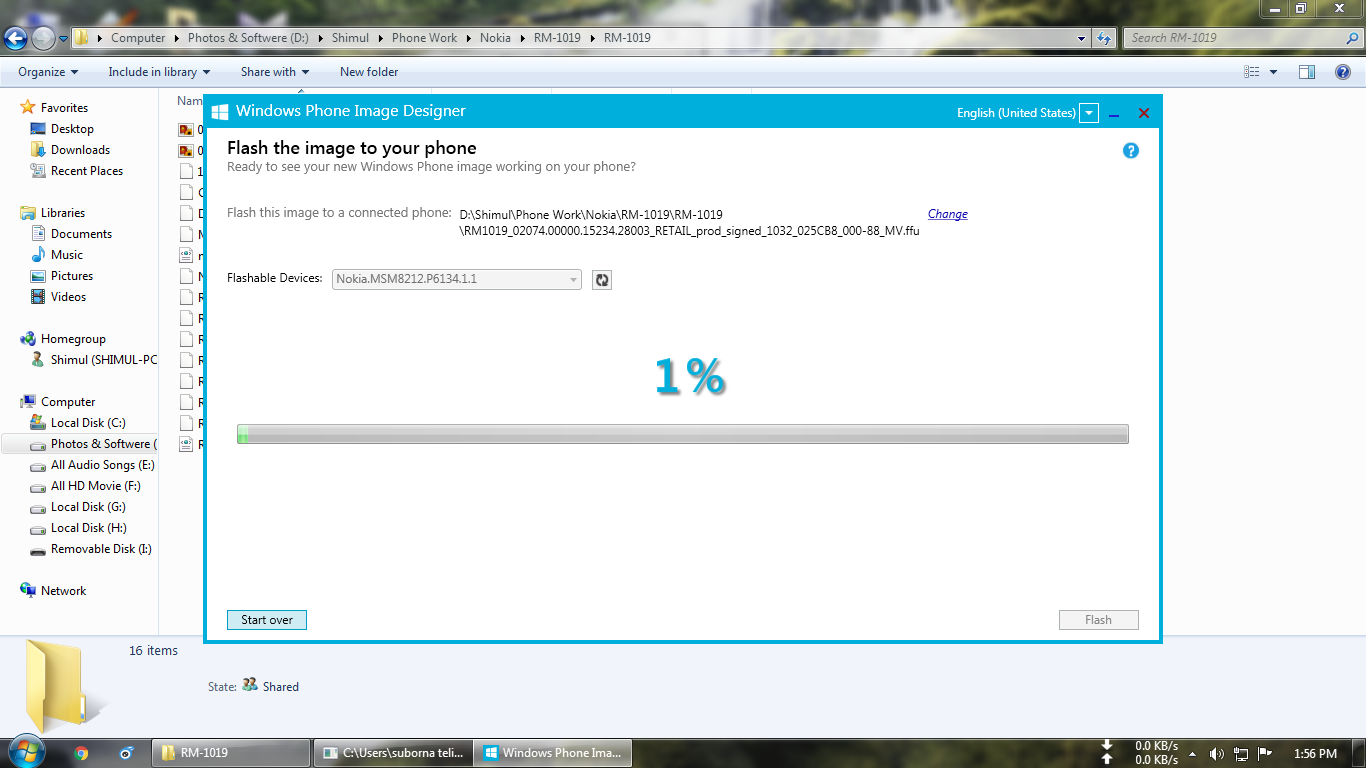This screenshot has height=768, width=1366.
Task: Select Favorites in the navigation pane
Action: point(64,108)
